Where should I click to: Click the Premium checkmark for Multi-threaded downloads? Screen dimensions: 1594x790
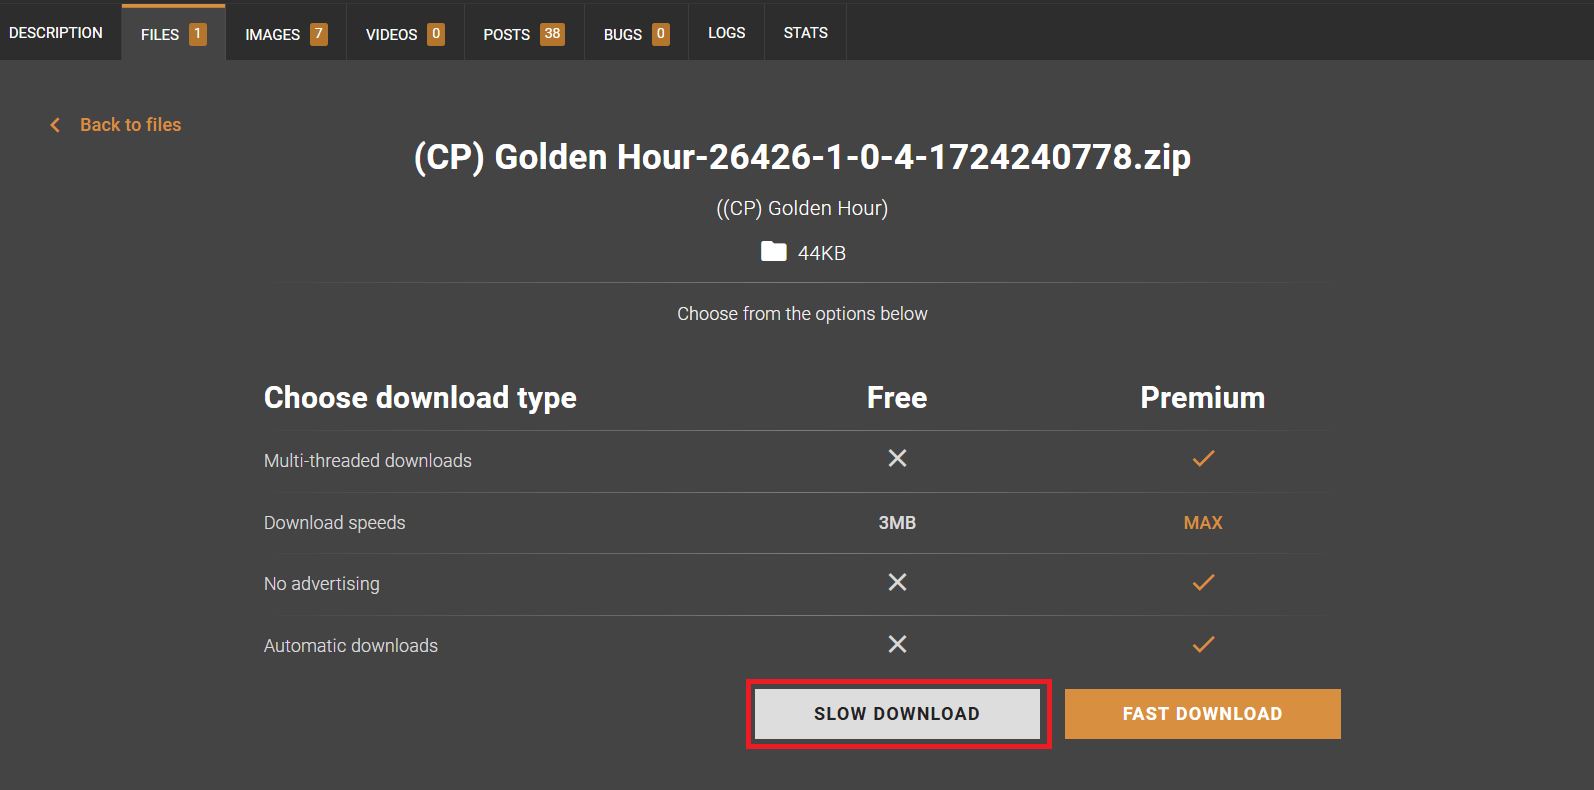tap(1203, 458)
